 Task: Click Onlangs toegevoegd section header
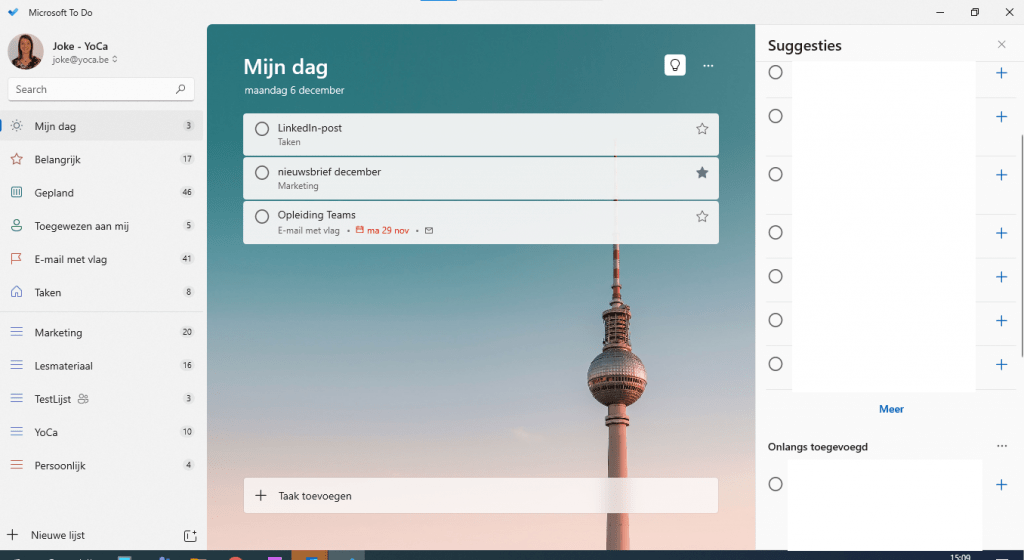(x=818, y=447)
